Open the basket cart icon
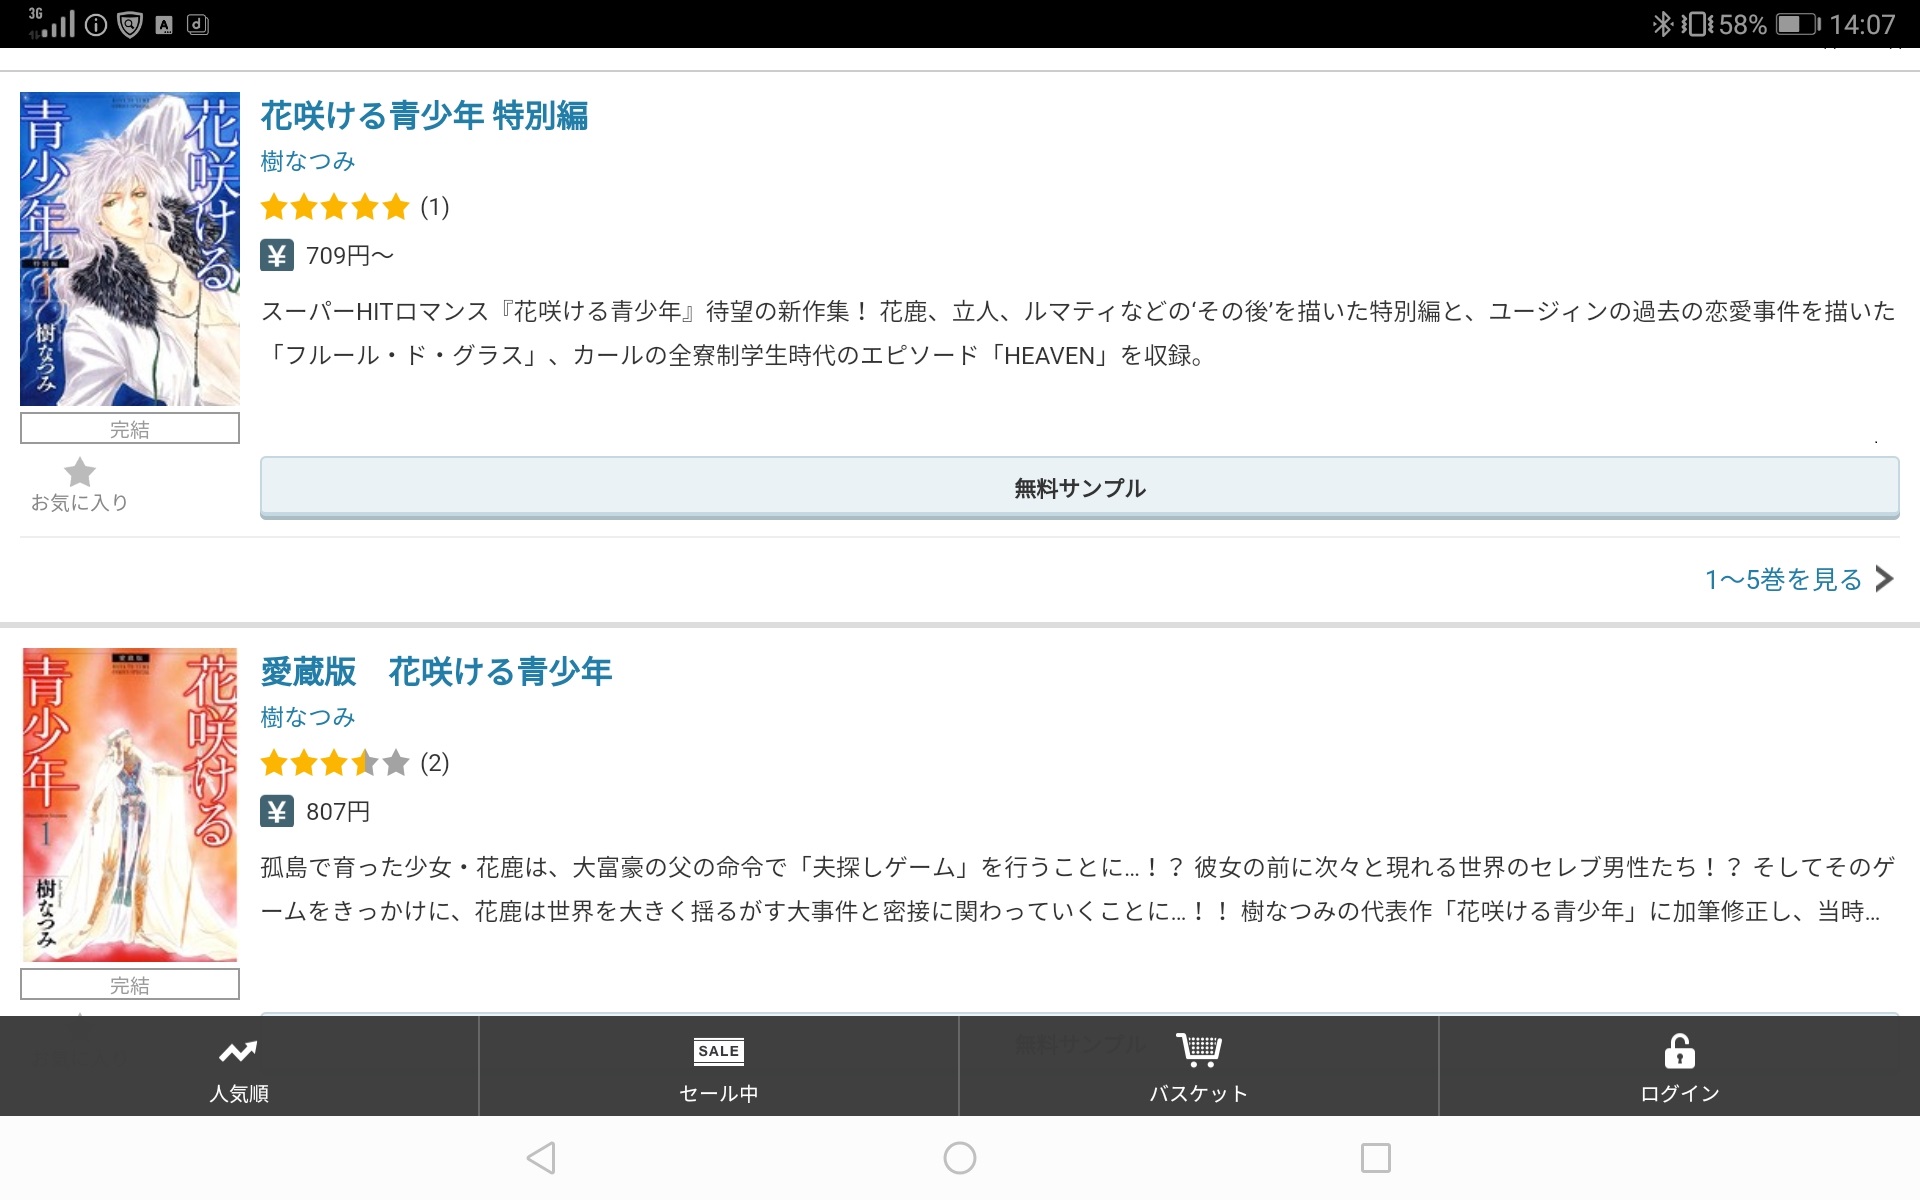1920x1200 pixels. coord(1199,1050)
